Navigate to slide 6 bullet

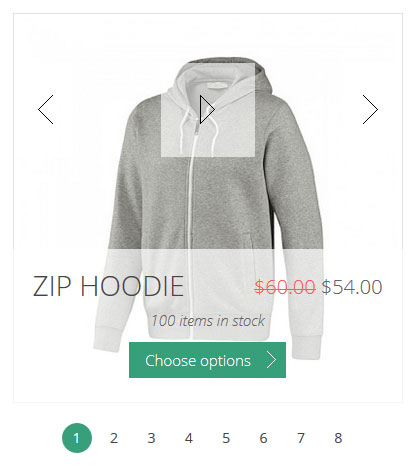coord(263,438)
